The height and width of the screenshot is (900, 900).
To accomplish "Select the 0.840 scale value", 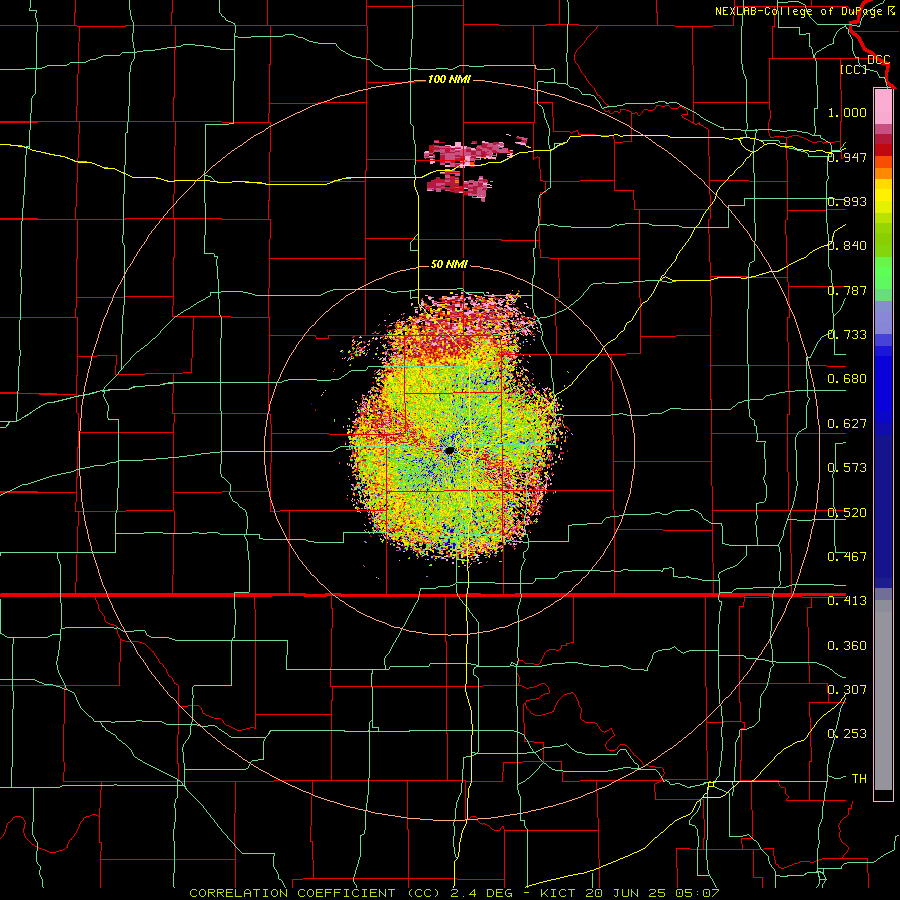I will (847, 246).
